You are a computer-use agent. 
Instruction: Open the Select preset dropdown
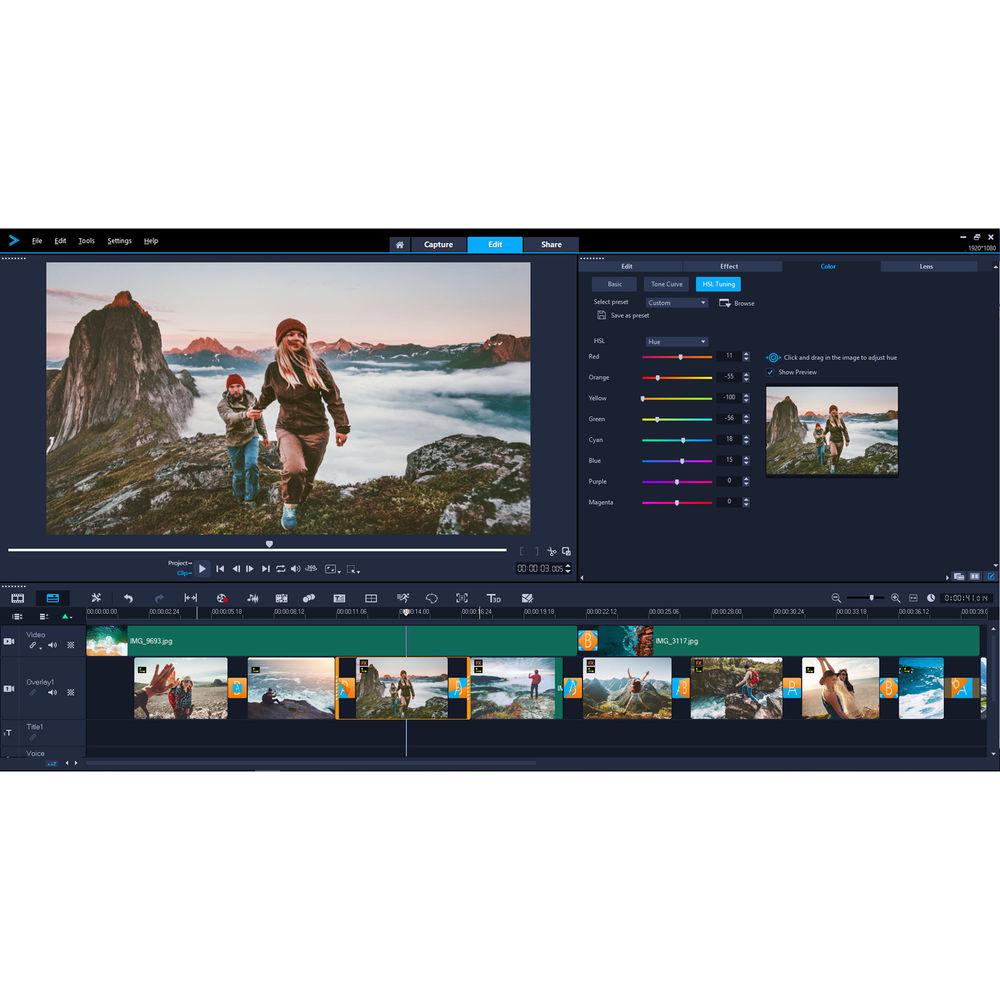(x=676, y=302)
